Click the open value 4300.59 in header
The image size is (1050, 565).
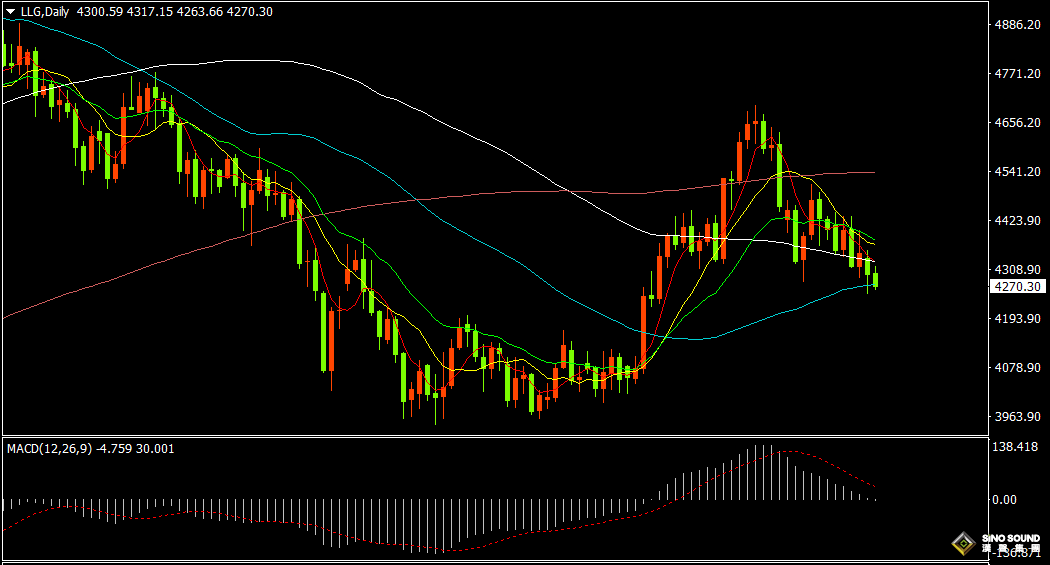coord(100,11)
